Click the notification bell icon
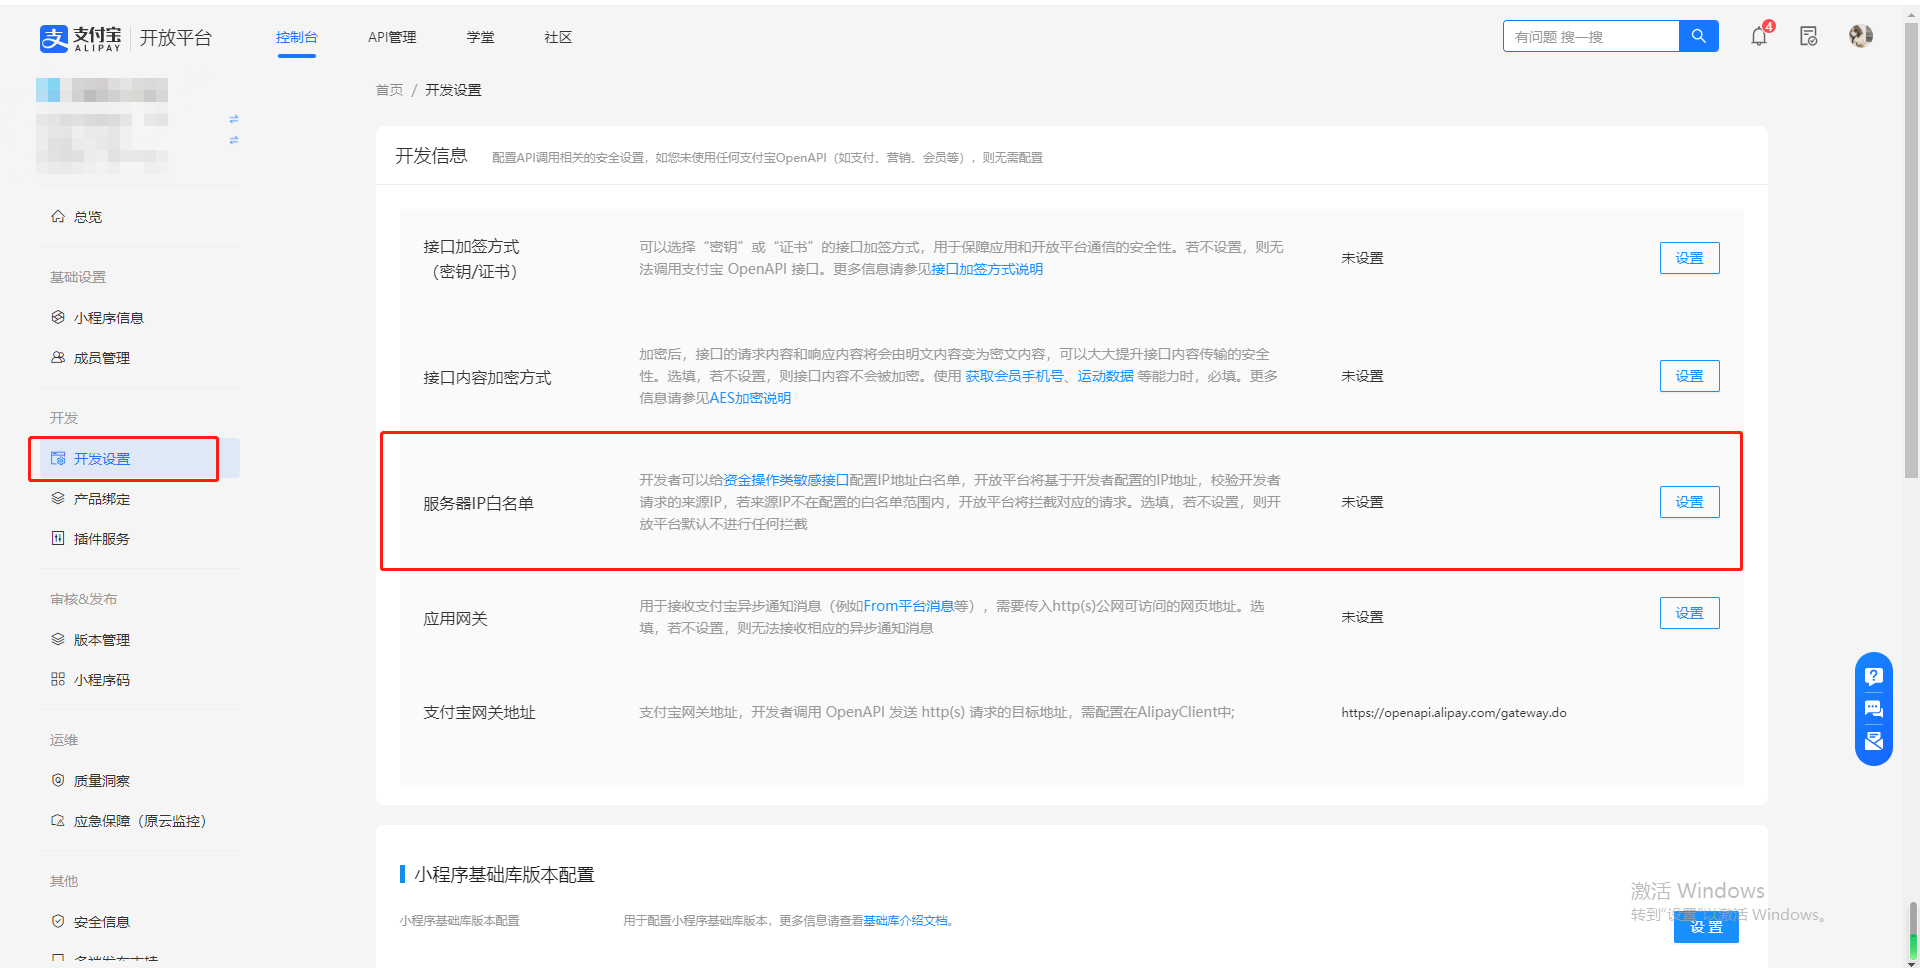Screen dimensions: 1920x968 1758,37
